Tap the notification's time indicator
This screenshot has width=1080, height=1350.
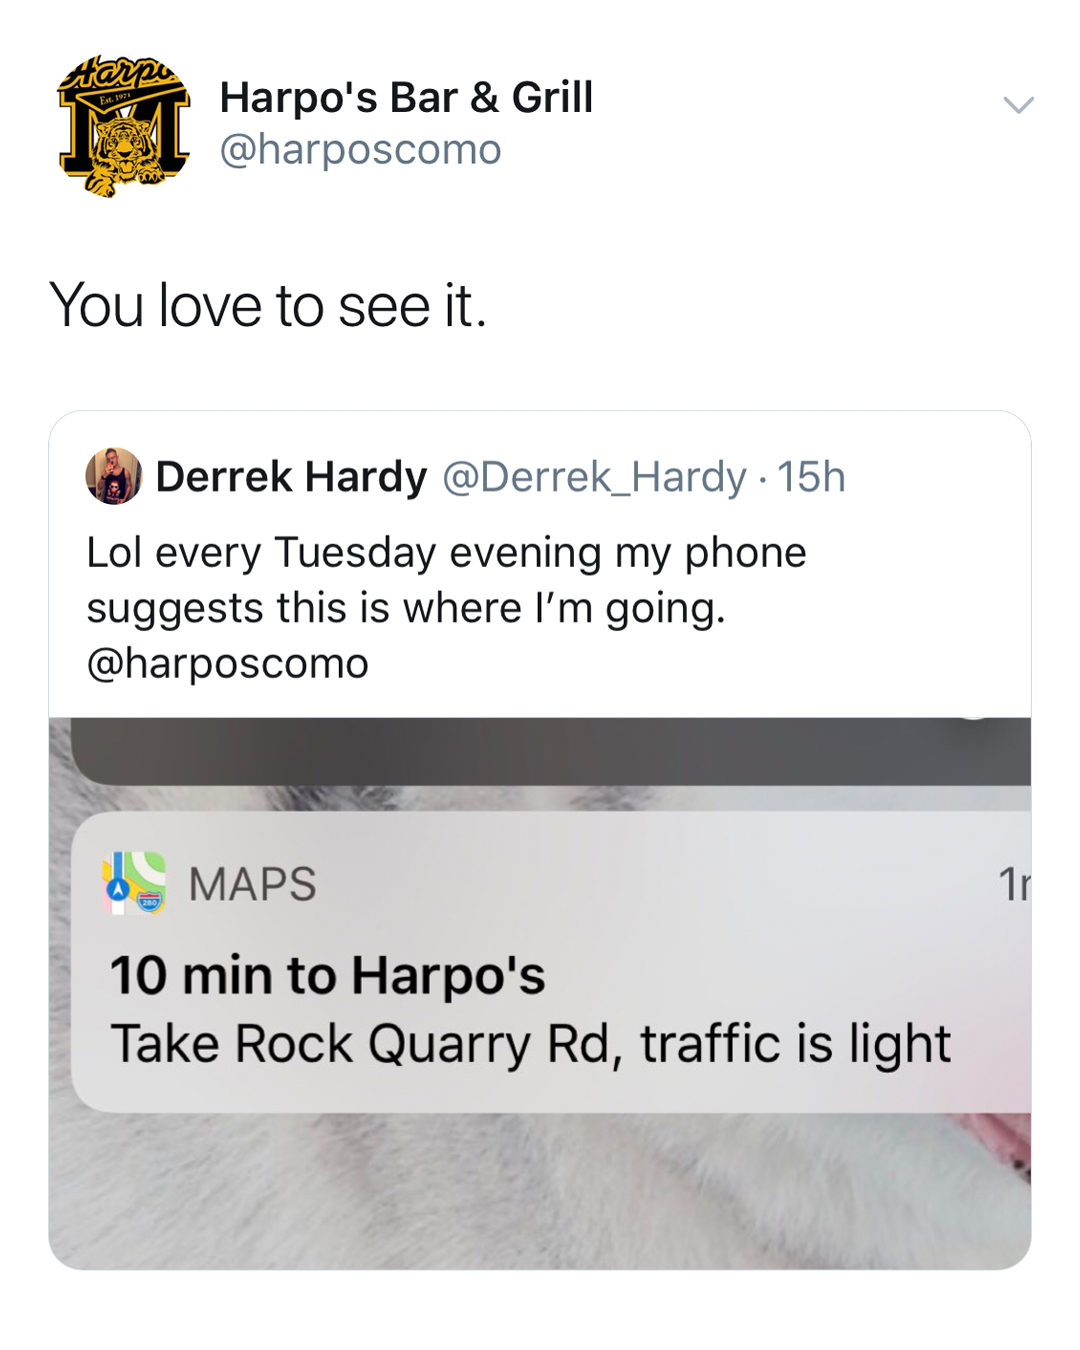[x=1013, y=884]
